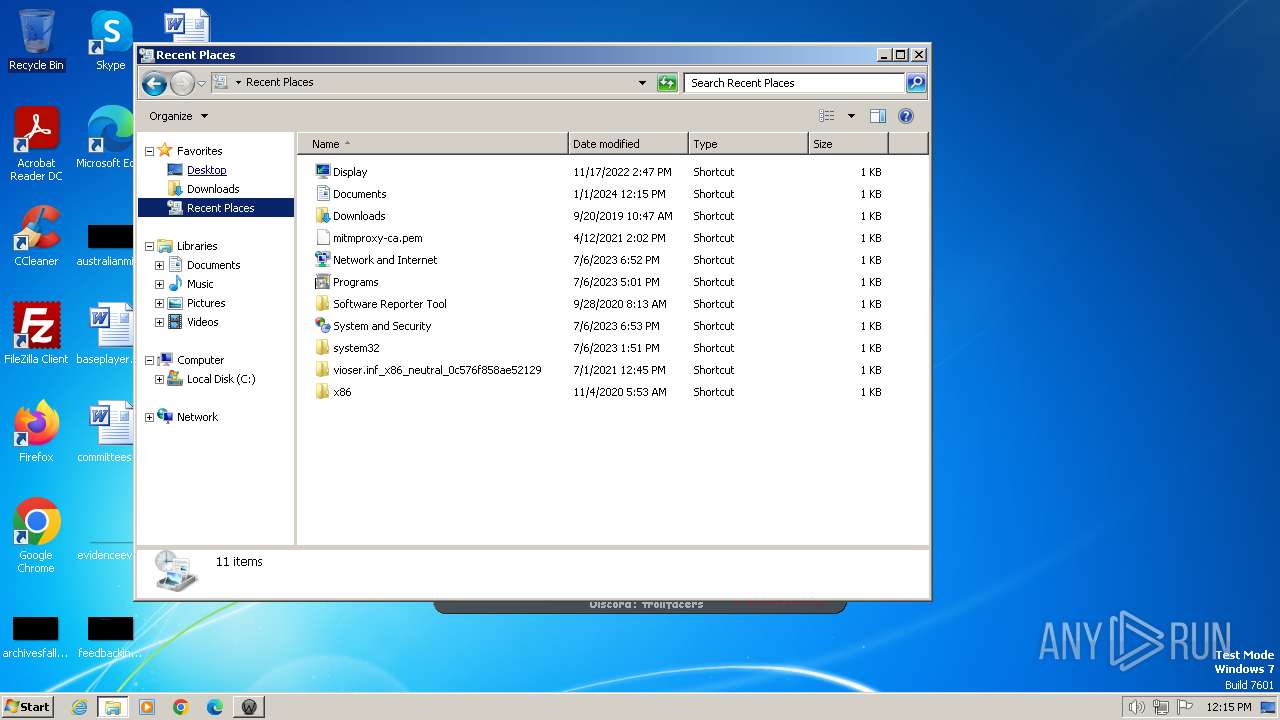The image size is (1280, 720).
Task: Select the System and Security shortcut icon
Action: pyautogui.click(x=322, y=326)
